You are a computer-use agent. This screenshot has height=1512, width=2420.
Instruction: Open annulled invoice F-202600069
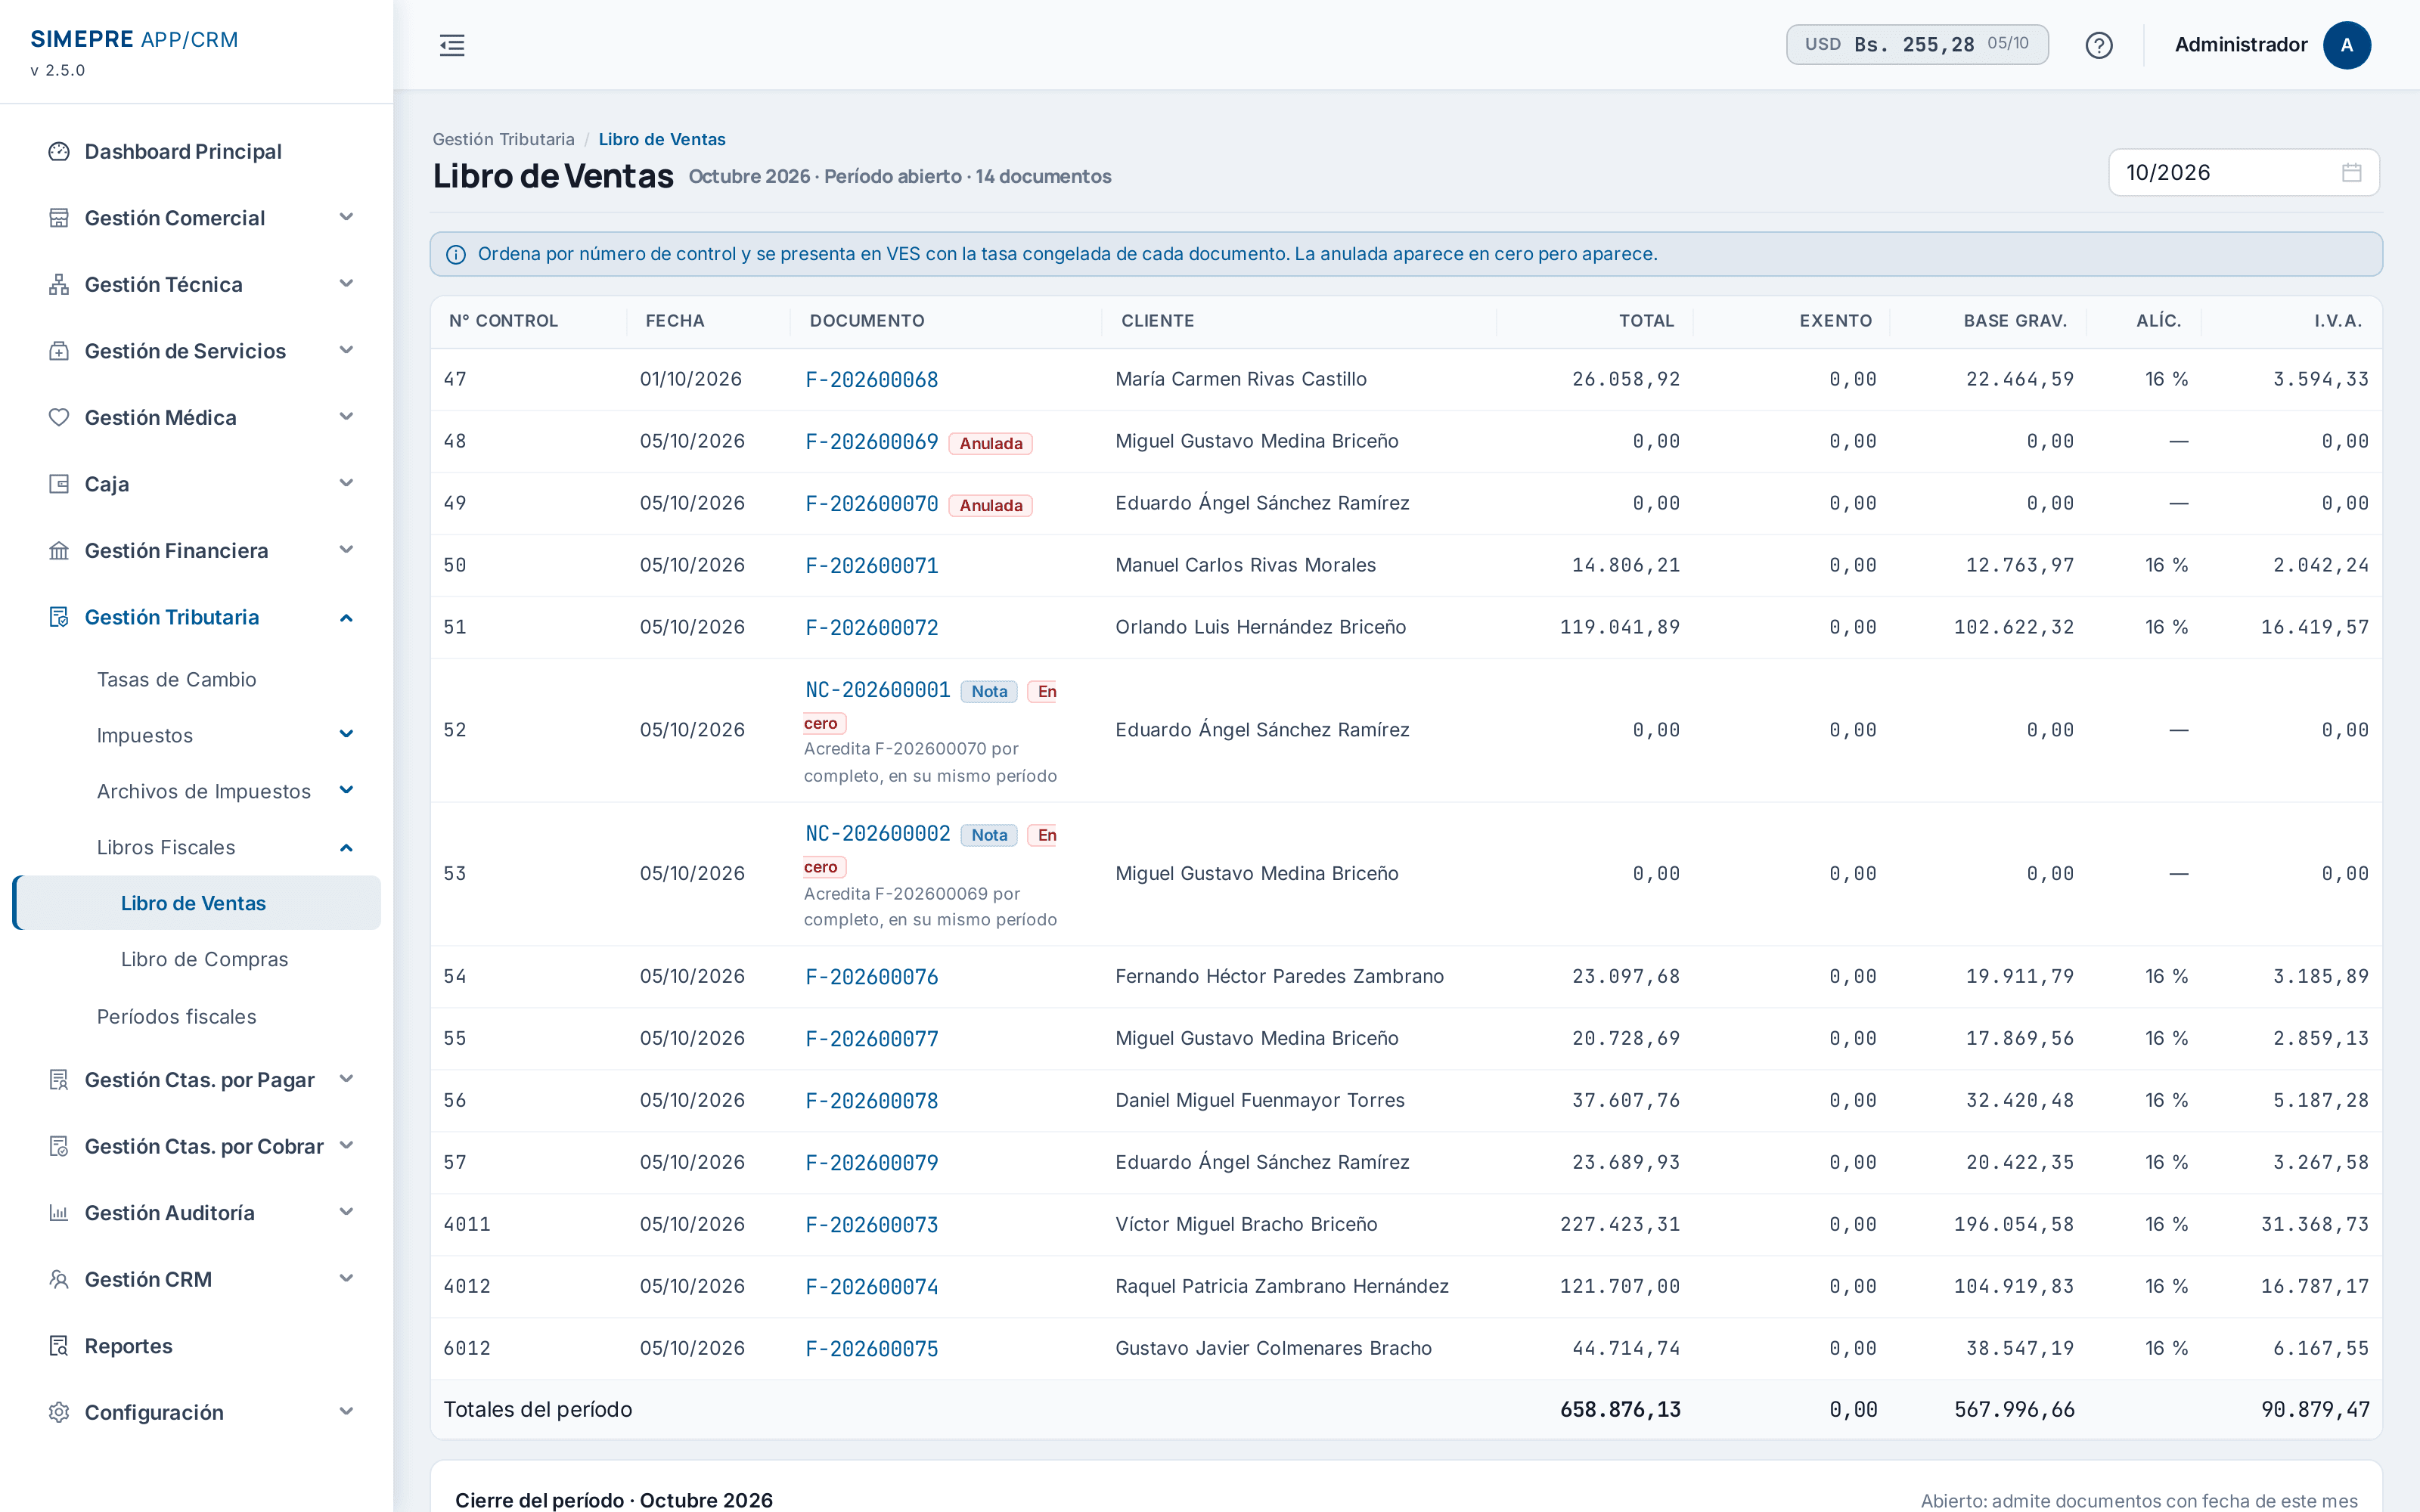872,441
